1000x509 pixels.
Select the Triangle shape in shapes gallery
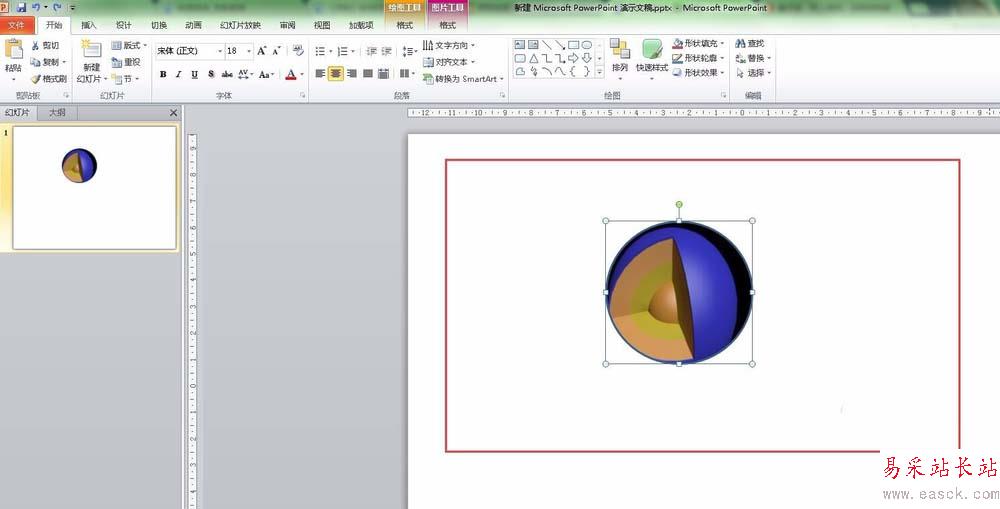pyautogui.click(x=533, y=58)
